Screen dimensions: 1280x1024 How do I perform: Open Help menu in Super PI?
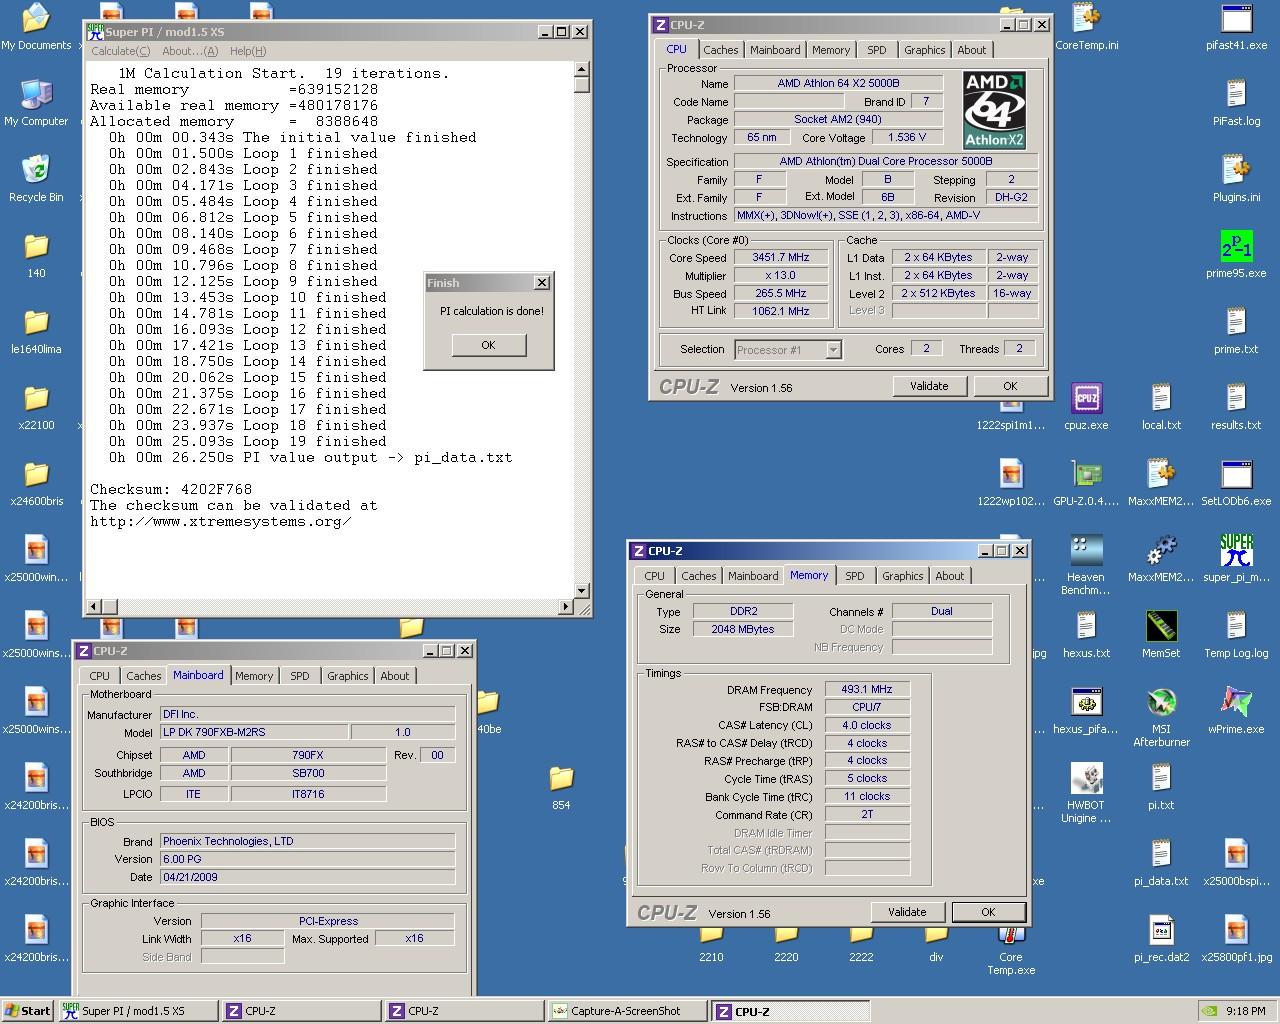[x=248, y=51]
